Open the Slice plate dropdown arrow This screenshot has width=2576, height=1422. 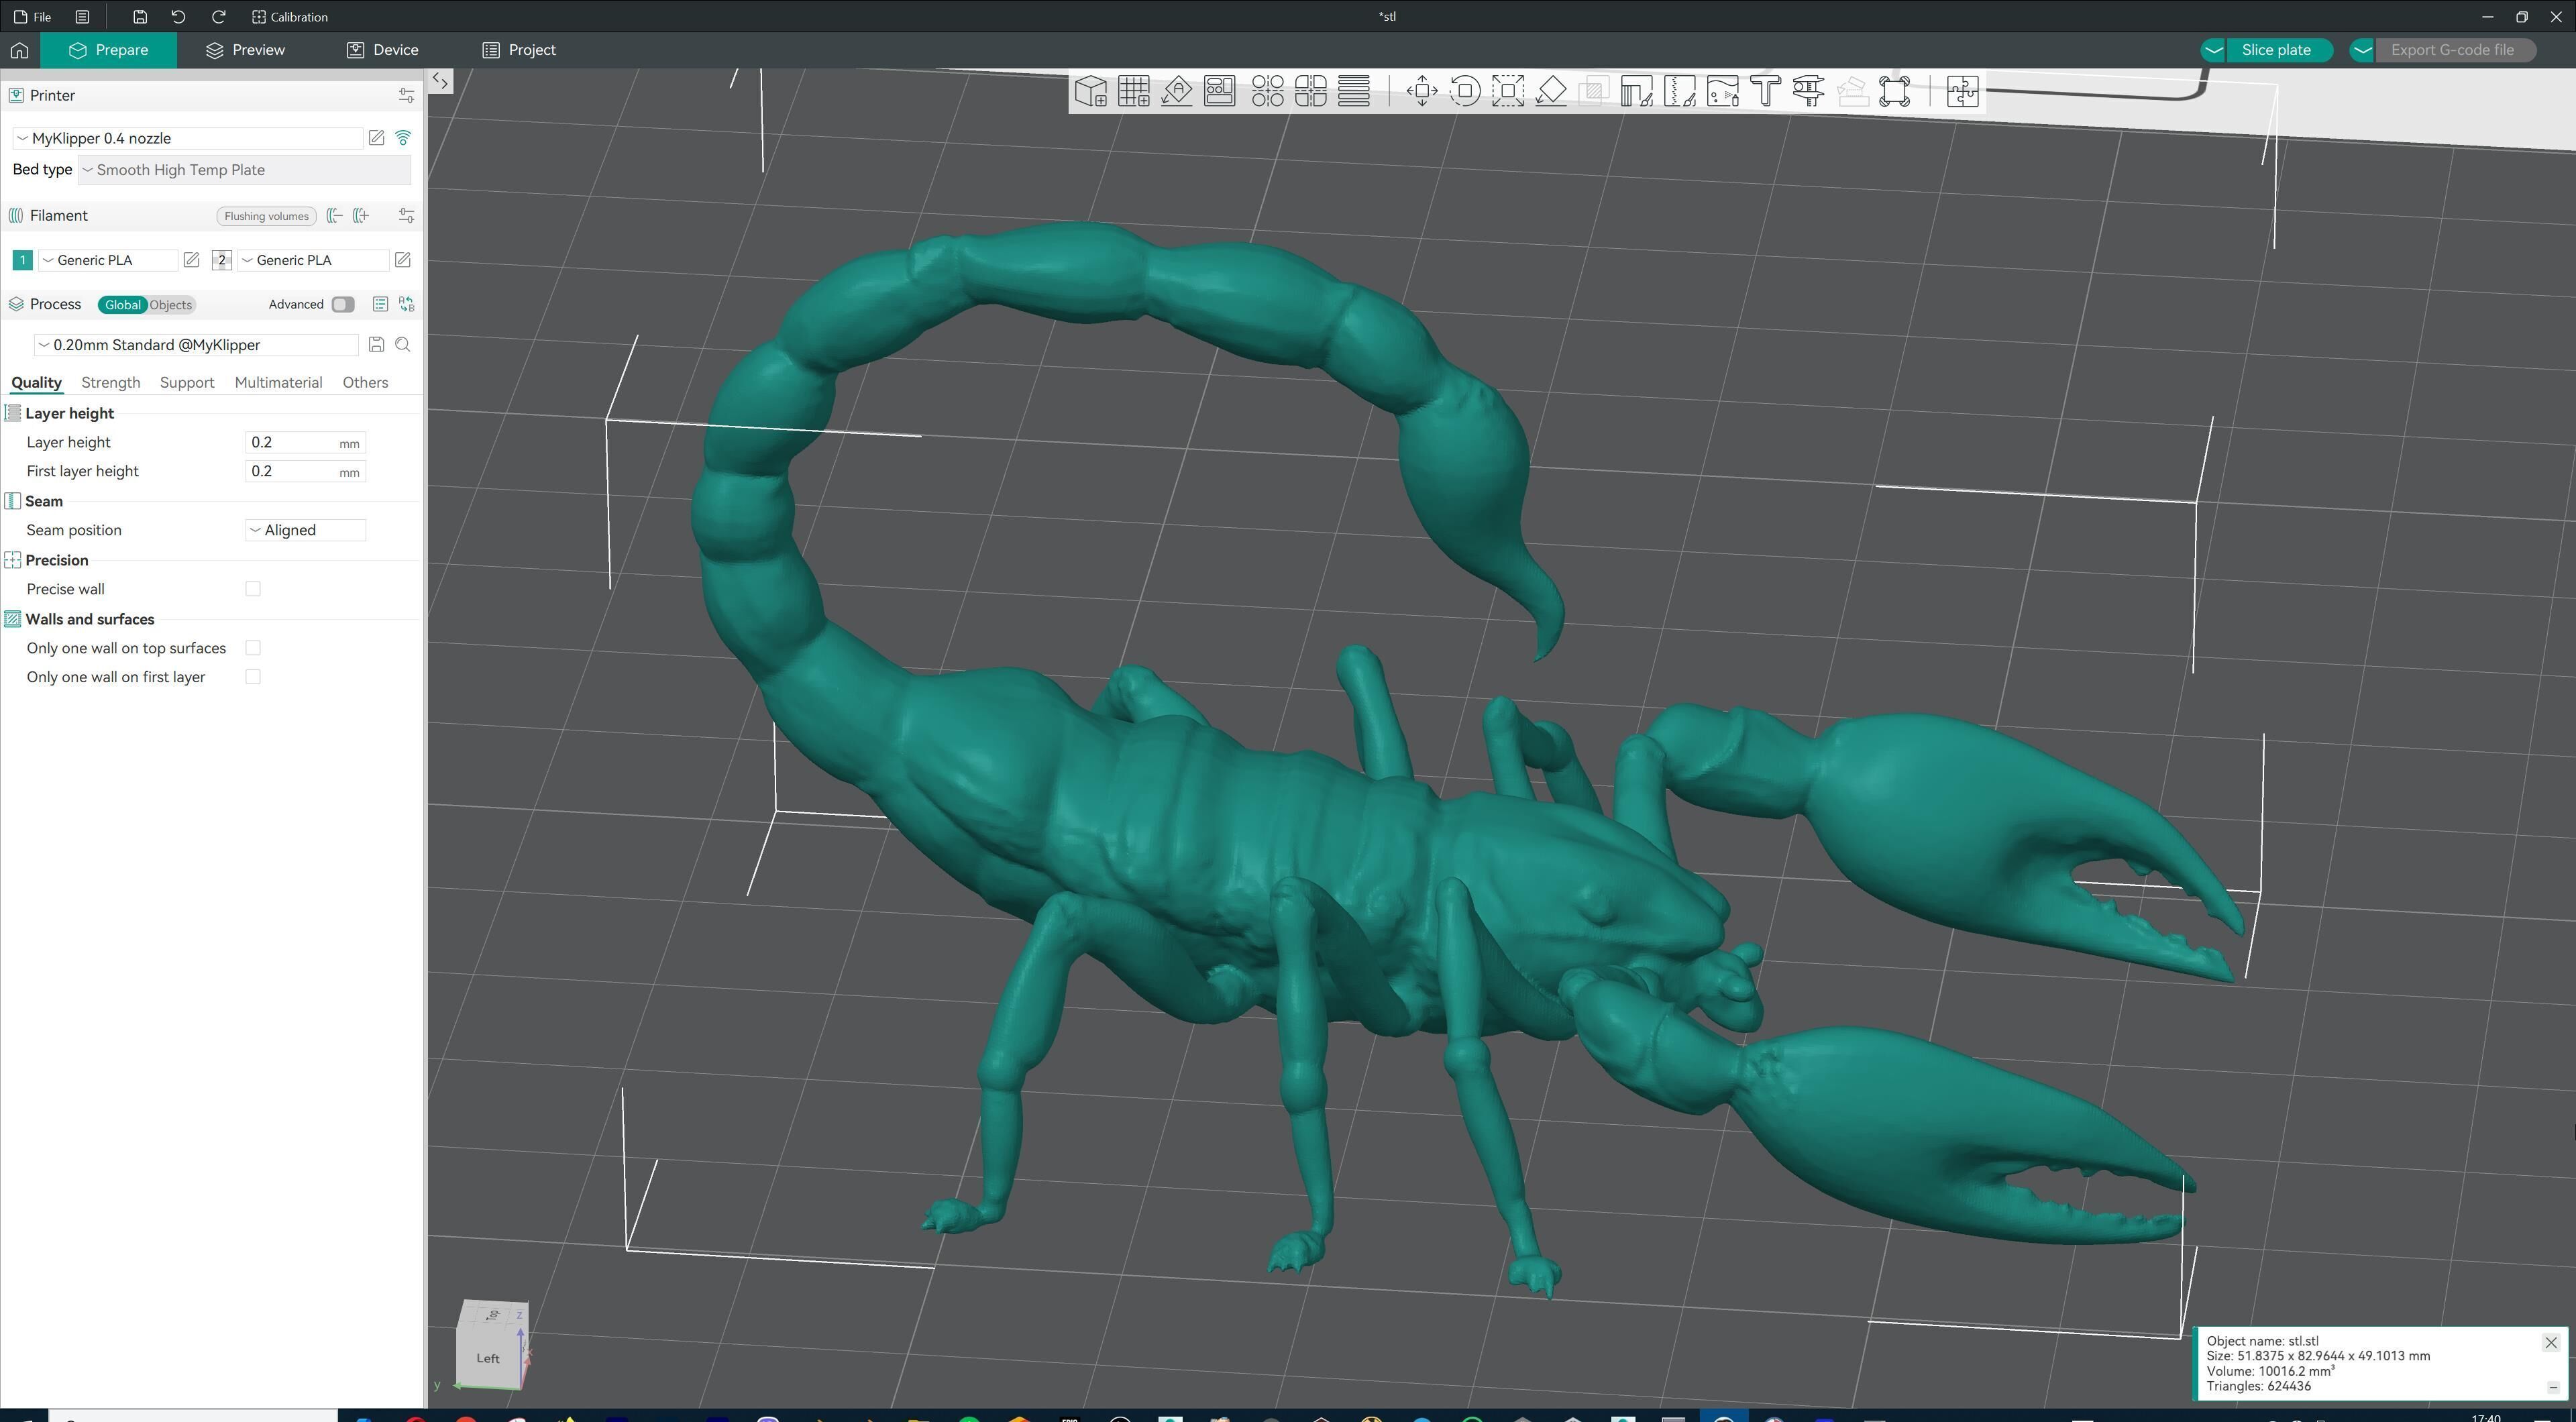(x=2214, y=50)
